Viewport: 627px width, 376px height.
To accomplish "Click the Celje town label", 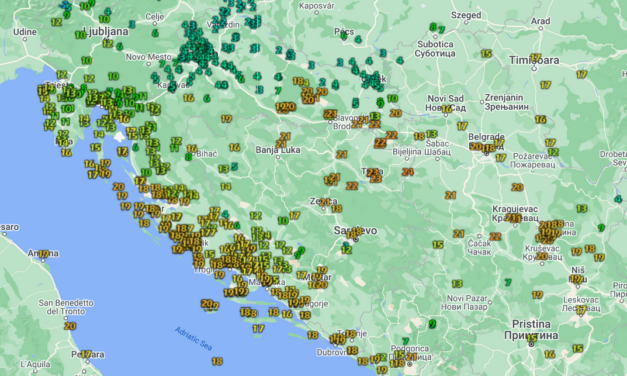I will point(155,17).
